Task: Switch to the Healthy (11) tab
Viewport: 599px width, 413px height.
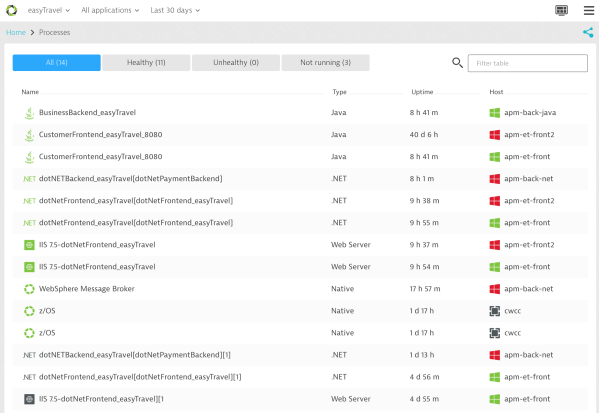Action: [x=146, y=63]
